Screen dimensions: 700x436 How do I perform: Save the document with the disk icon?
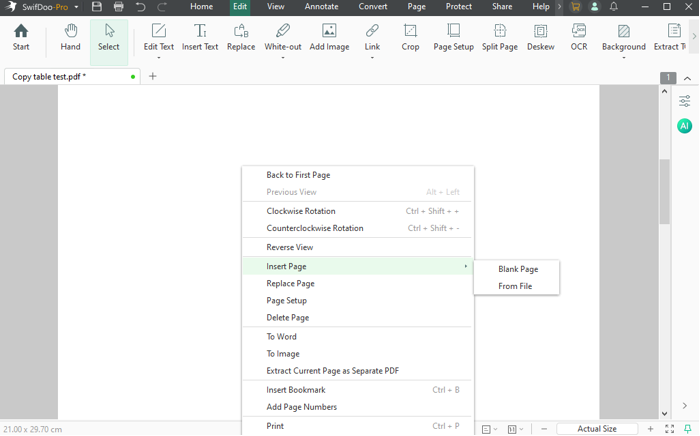tap(97, 7)
